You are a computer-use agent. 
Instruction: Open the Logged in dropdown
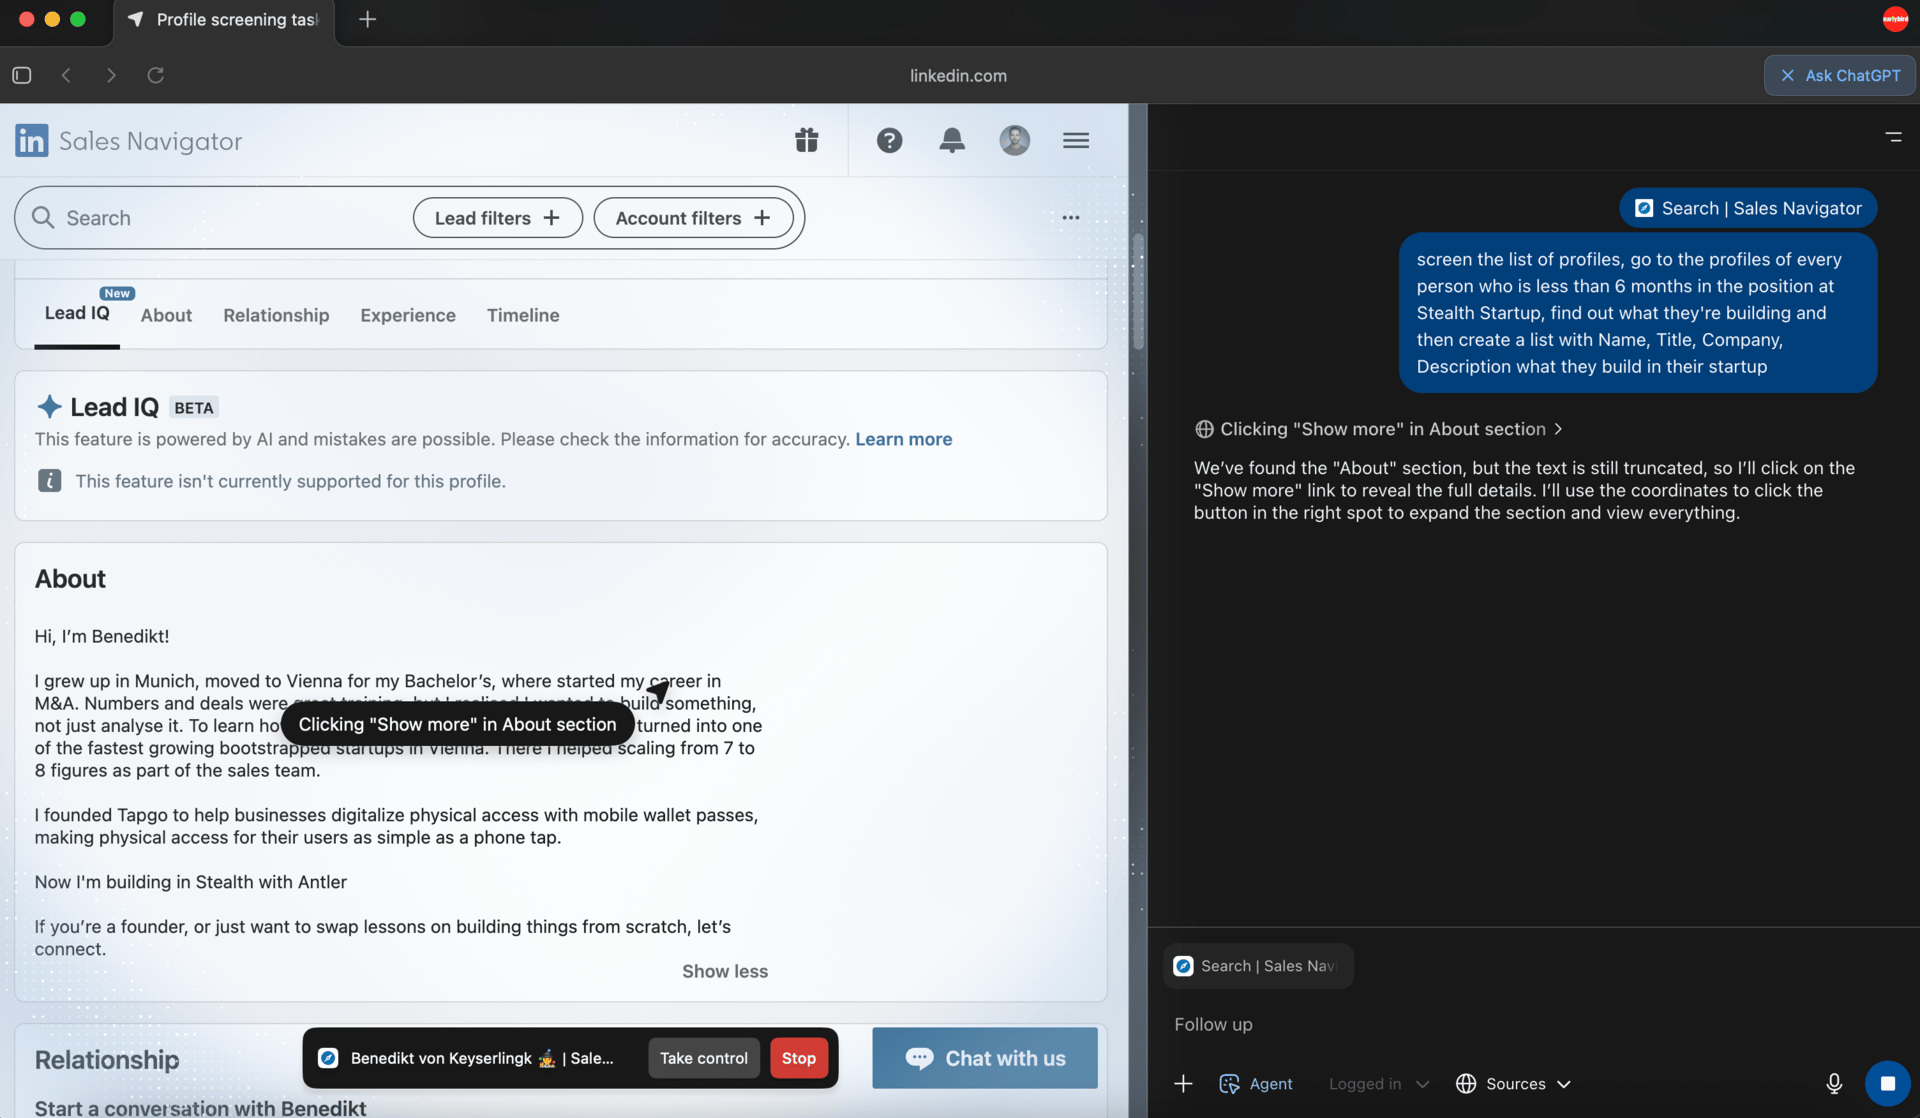1378,1084
